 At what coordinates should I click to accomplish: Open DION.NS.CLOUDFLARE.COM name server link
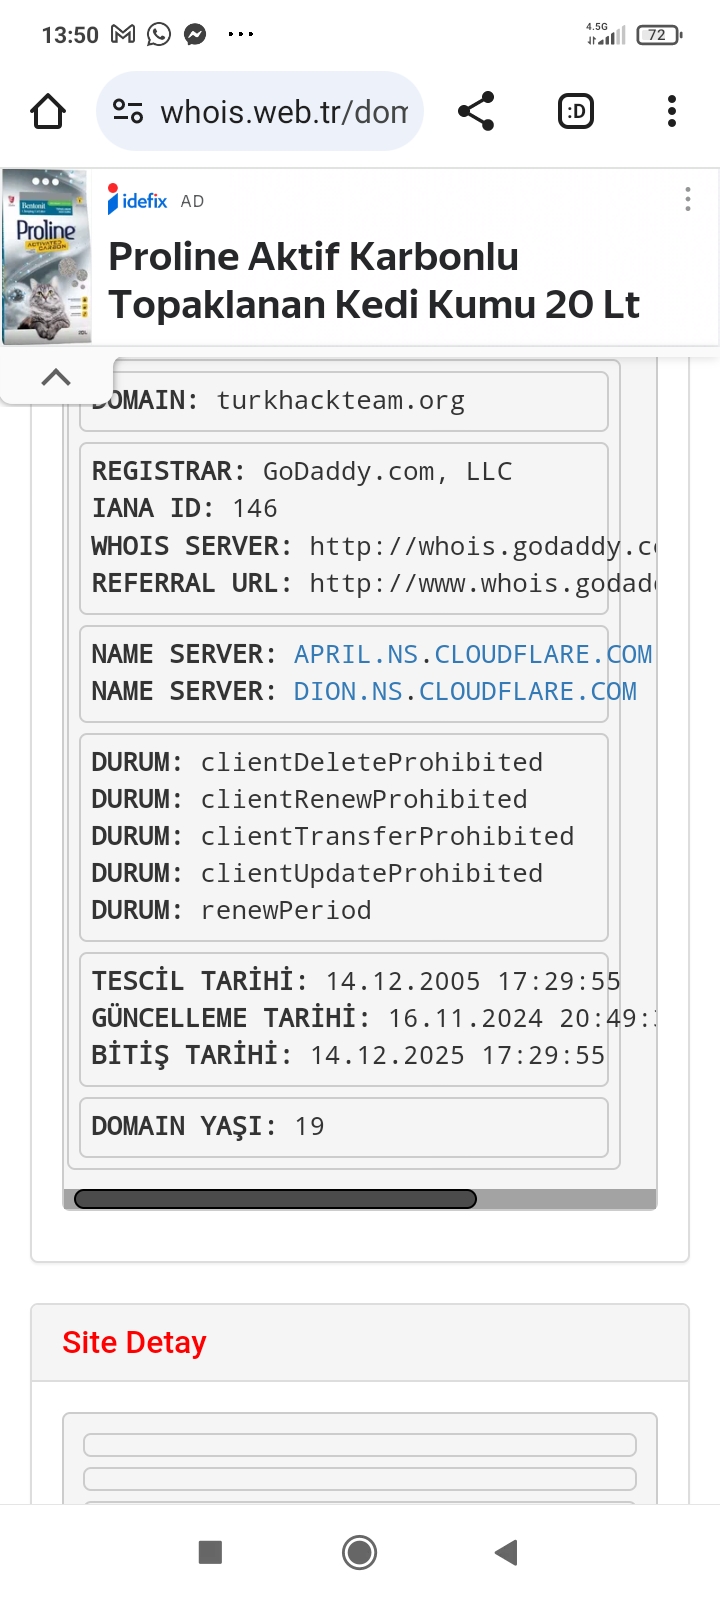pyautogui.click(x=465, y=691)
